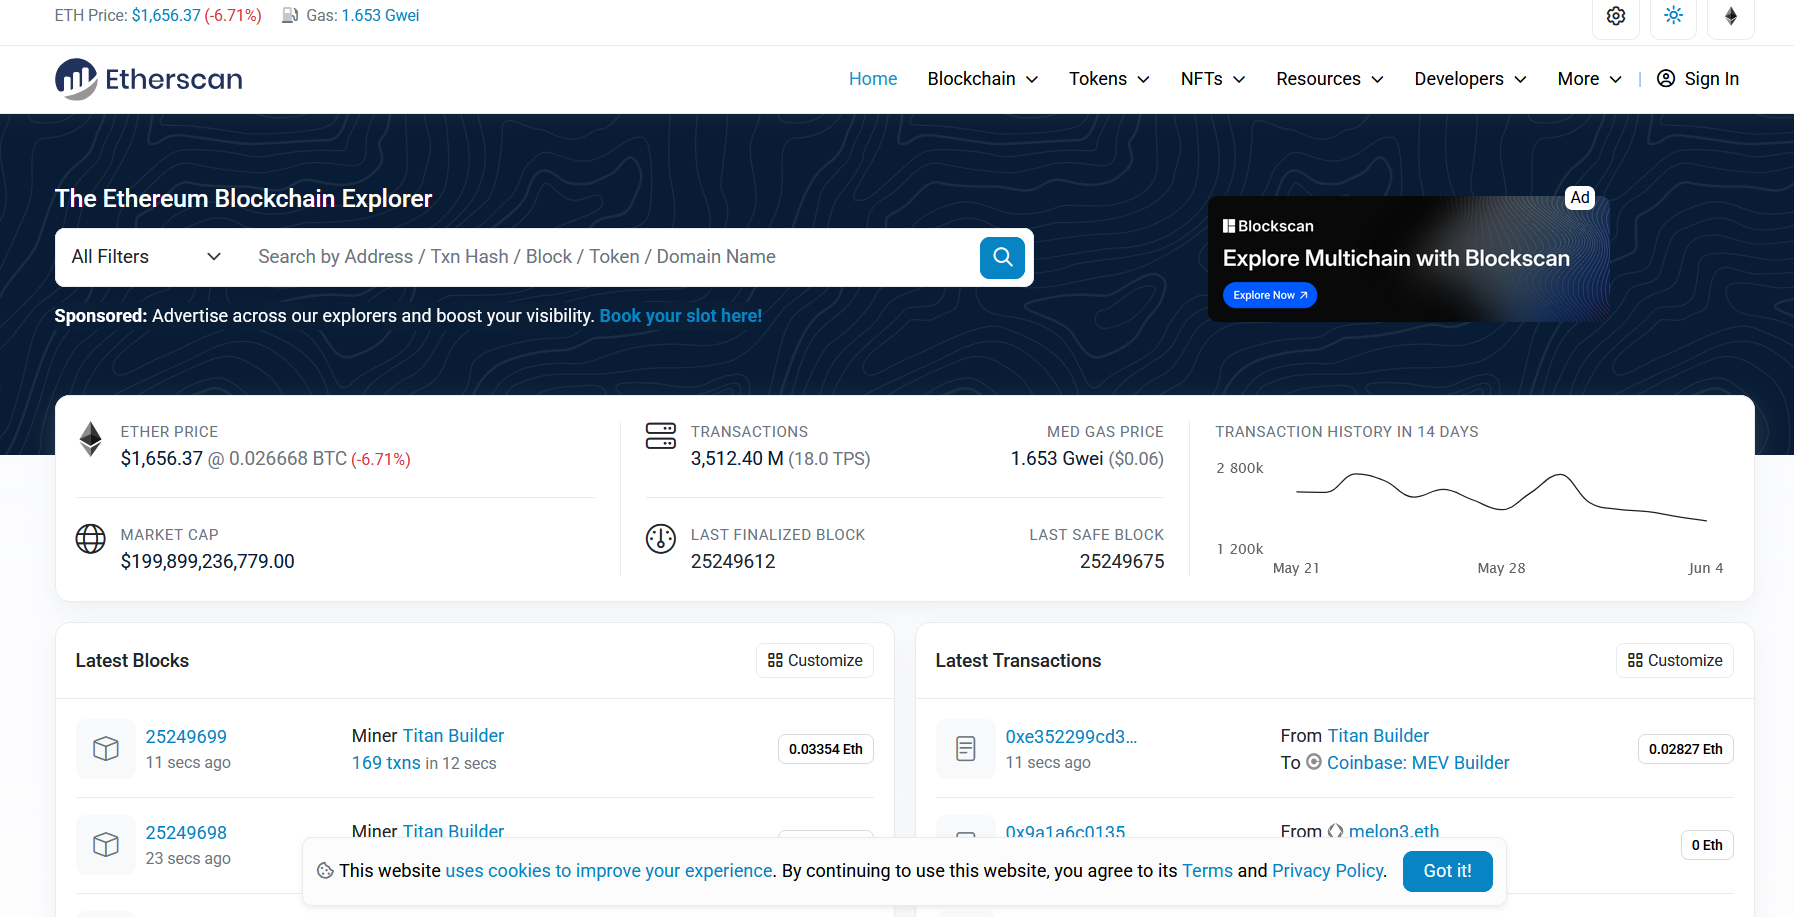Click Explore Now in the Blockscan ad
The width and height of the screenshot is (1794, 917).
1270,295
